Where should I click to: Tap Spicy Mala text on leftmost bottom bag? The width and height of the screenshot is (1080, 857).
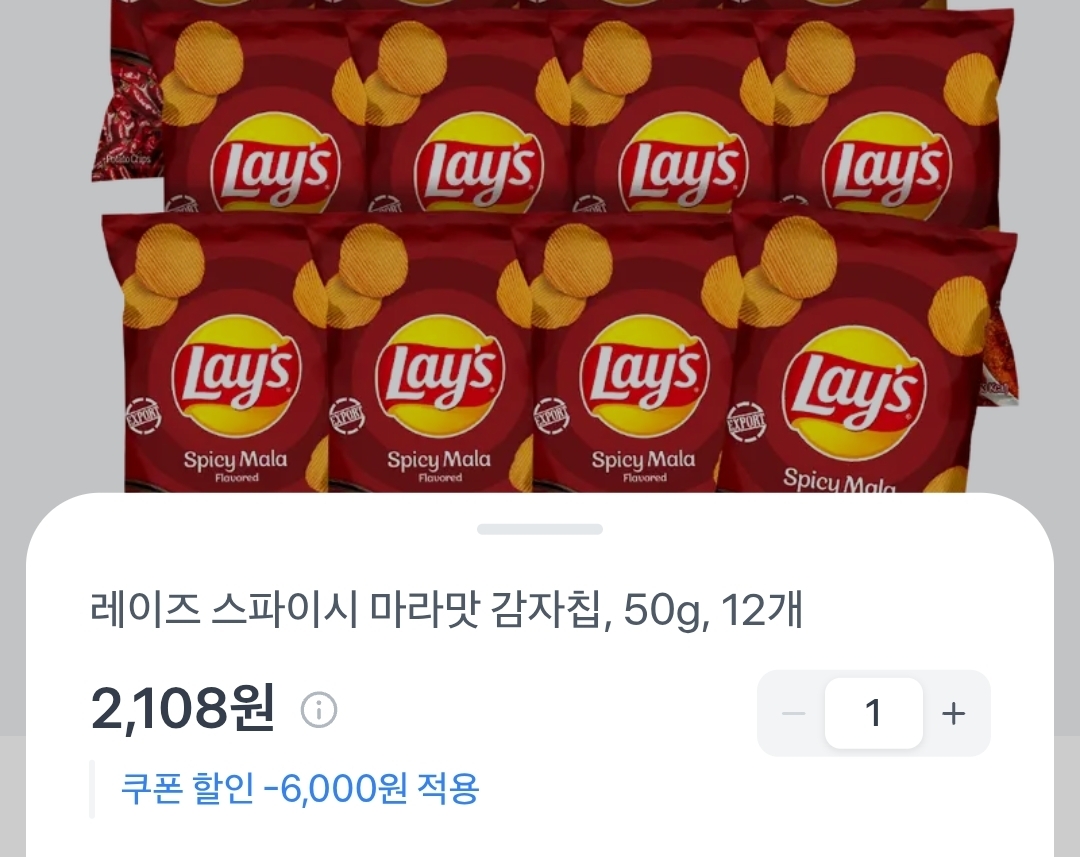(x=236, y=460)
